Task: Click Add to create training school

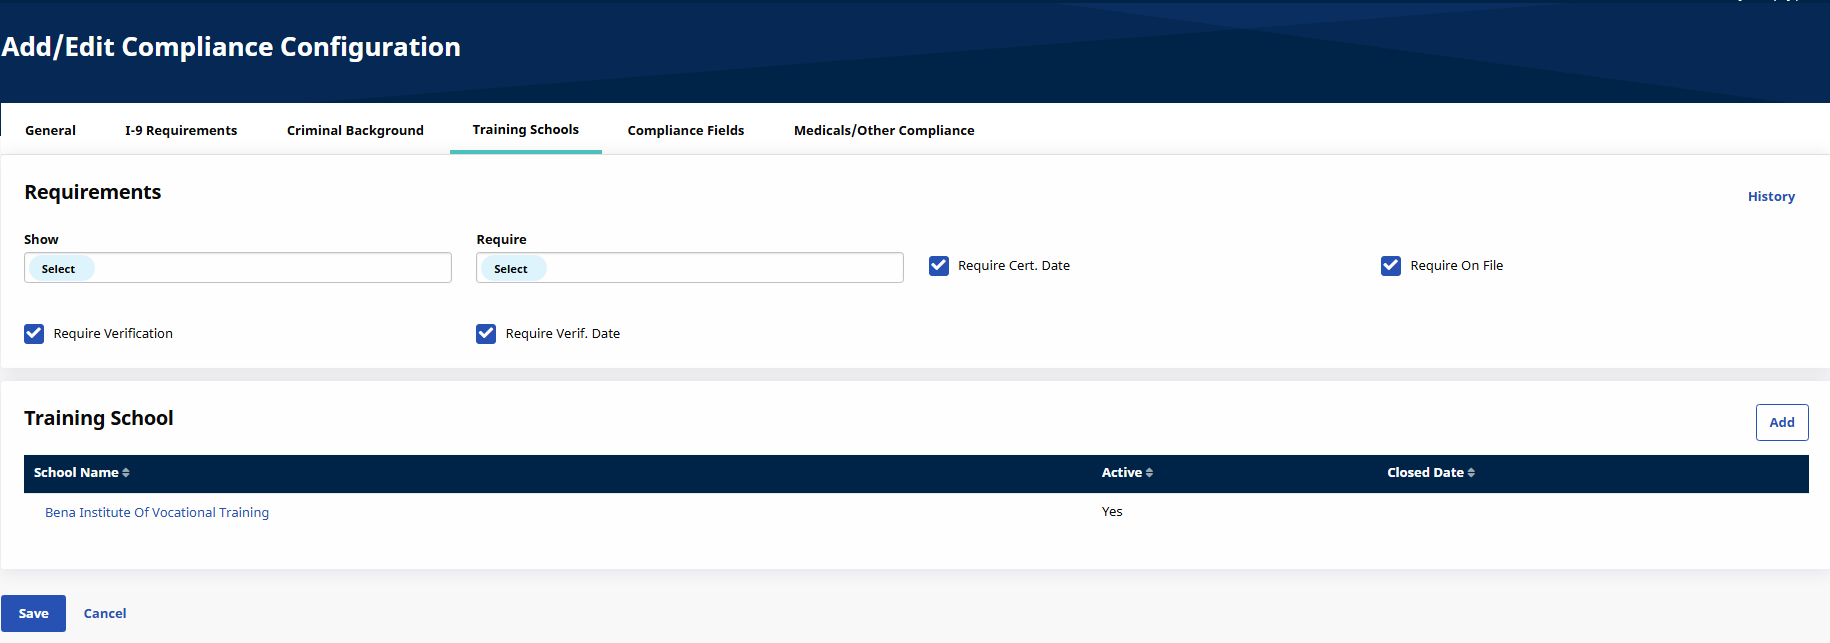Action: click(x=1781, y=422)
